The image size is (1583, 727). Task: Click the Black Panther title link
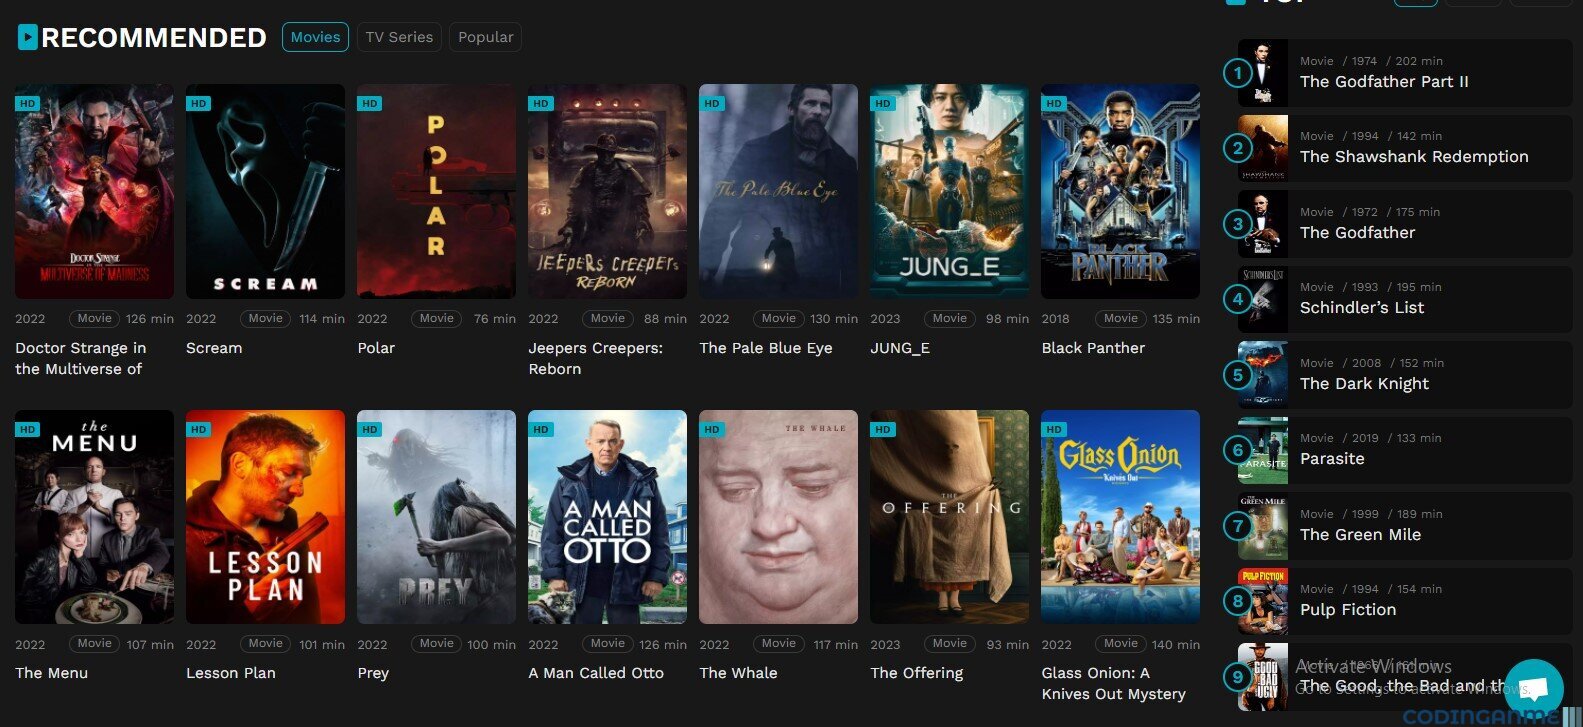[1093, 348]
